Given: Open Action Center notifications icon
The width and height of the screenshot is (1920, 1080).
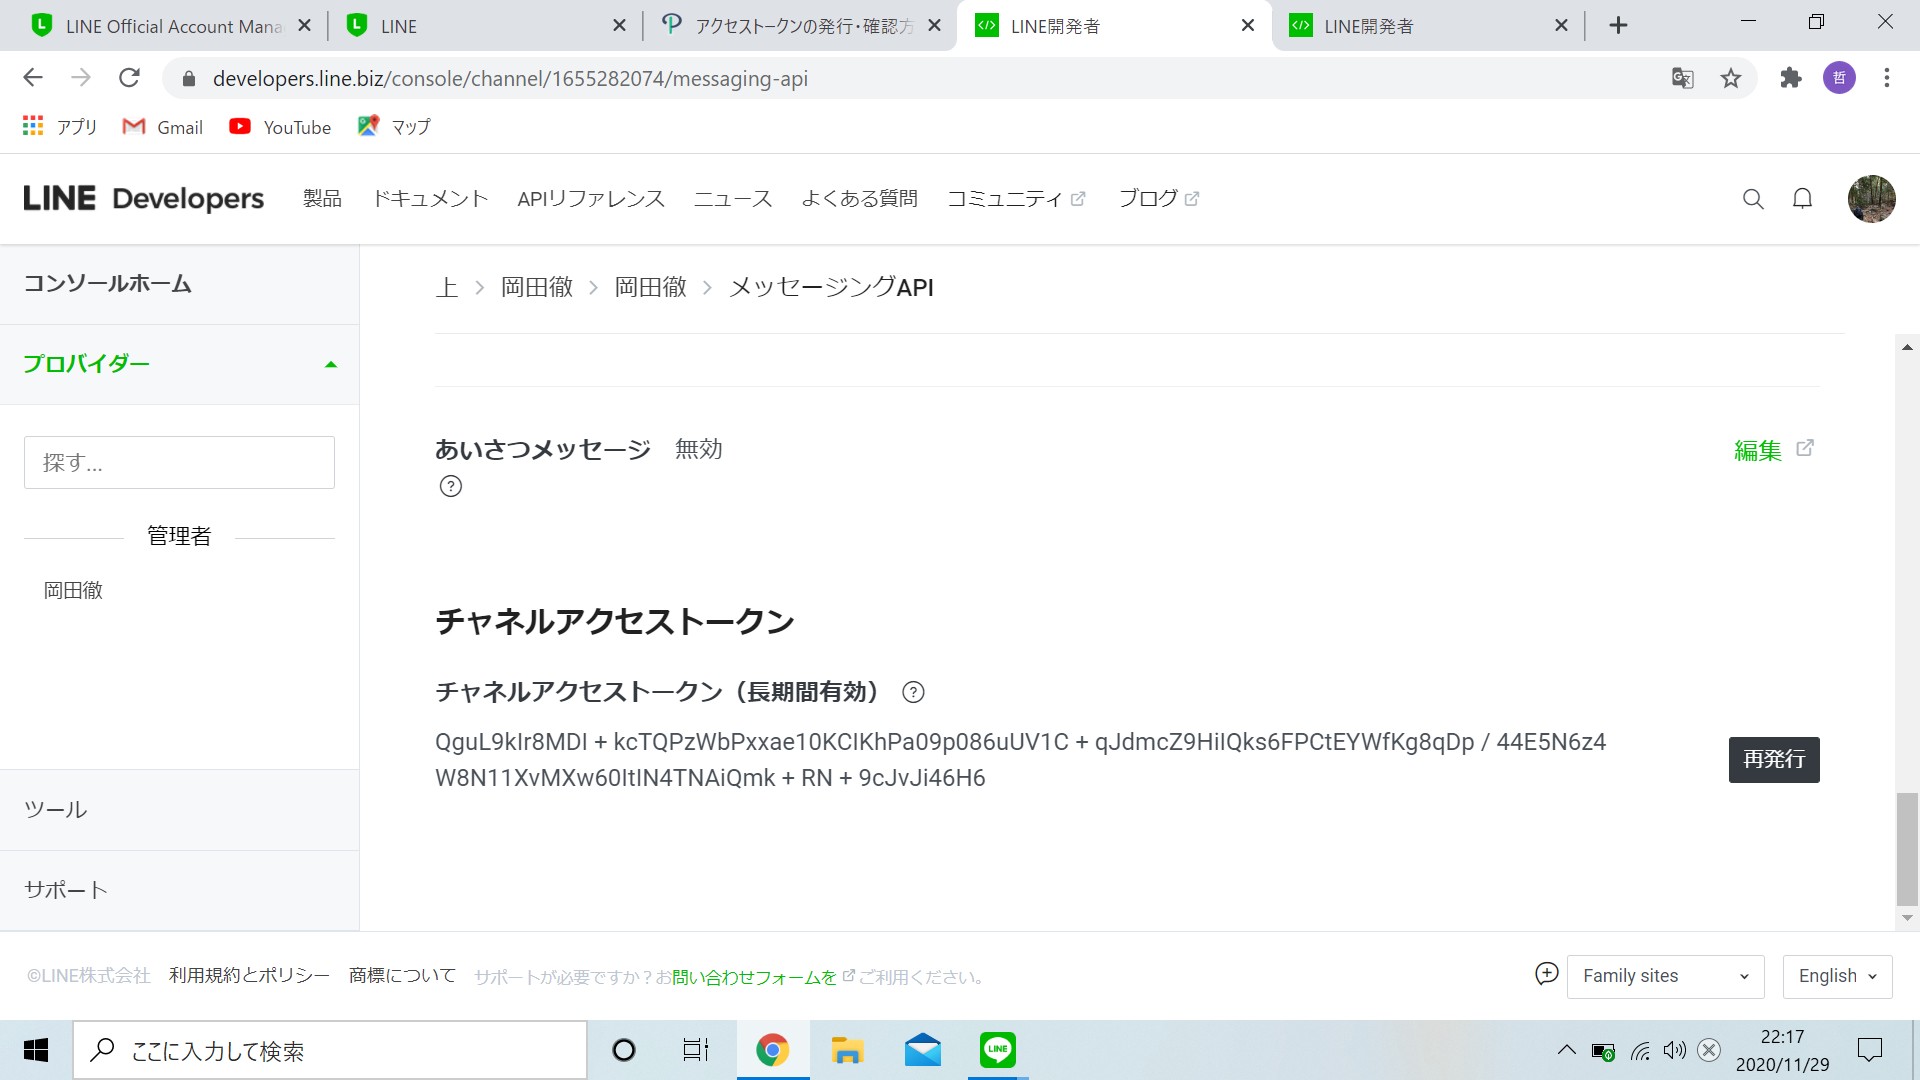Looking at the screenshot, I should click(x=1869, y=1050).
